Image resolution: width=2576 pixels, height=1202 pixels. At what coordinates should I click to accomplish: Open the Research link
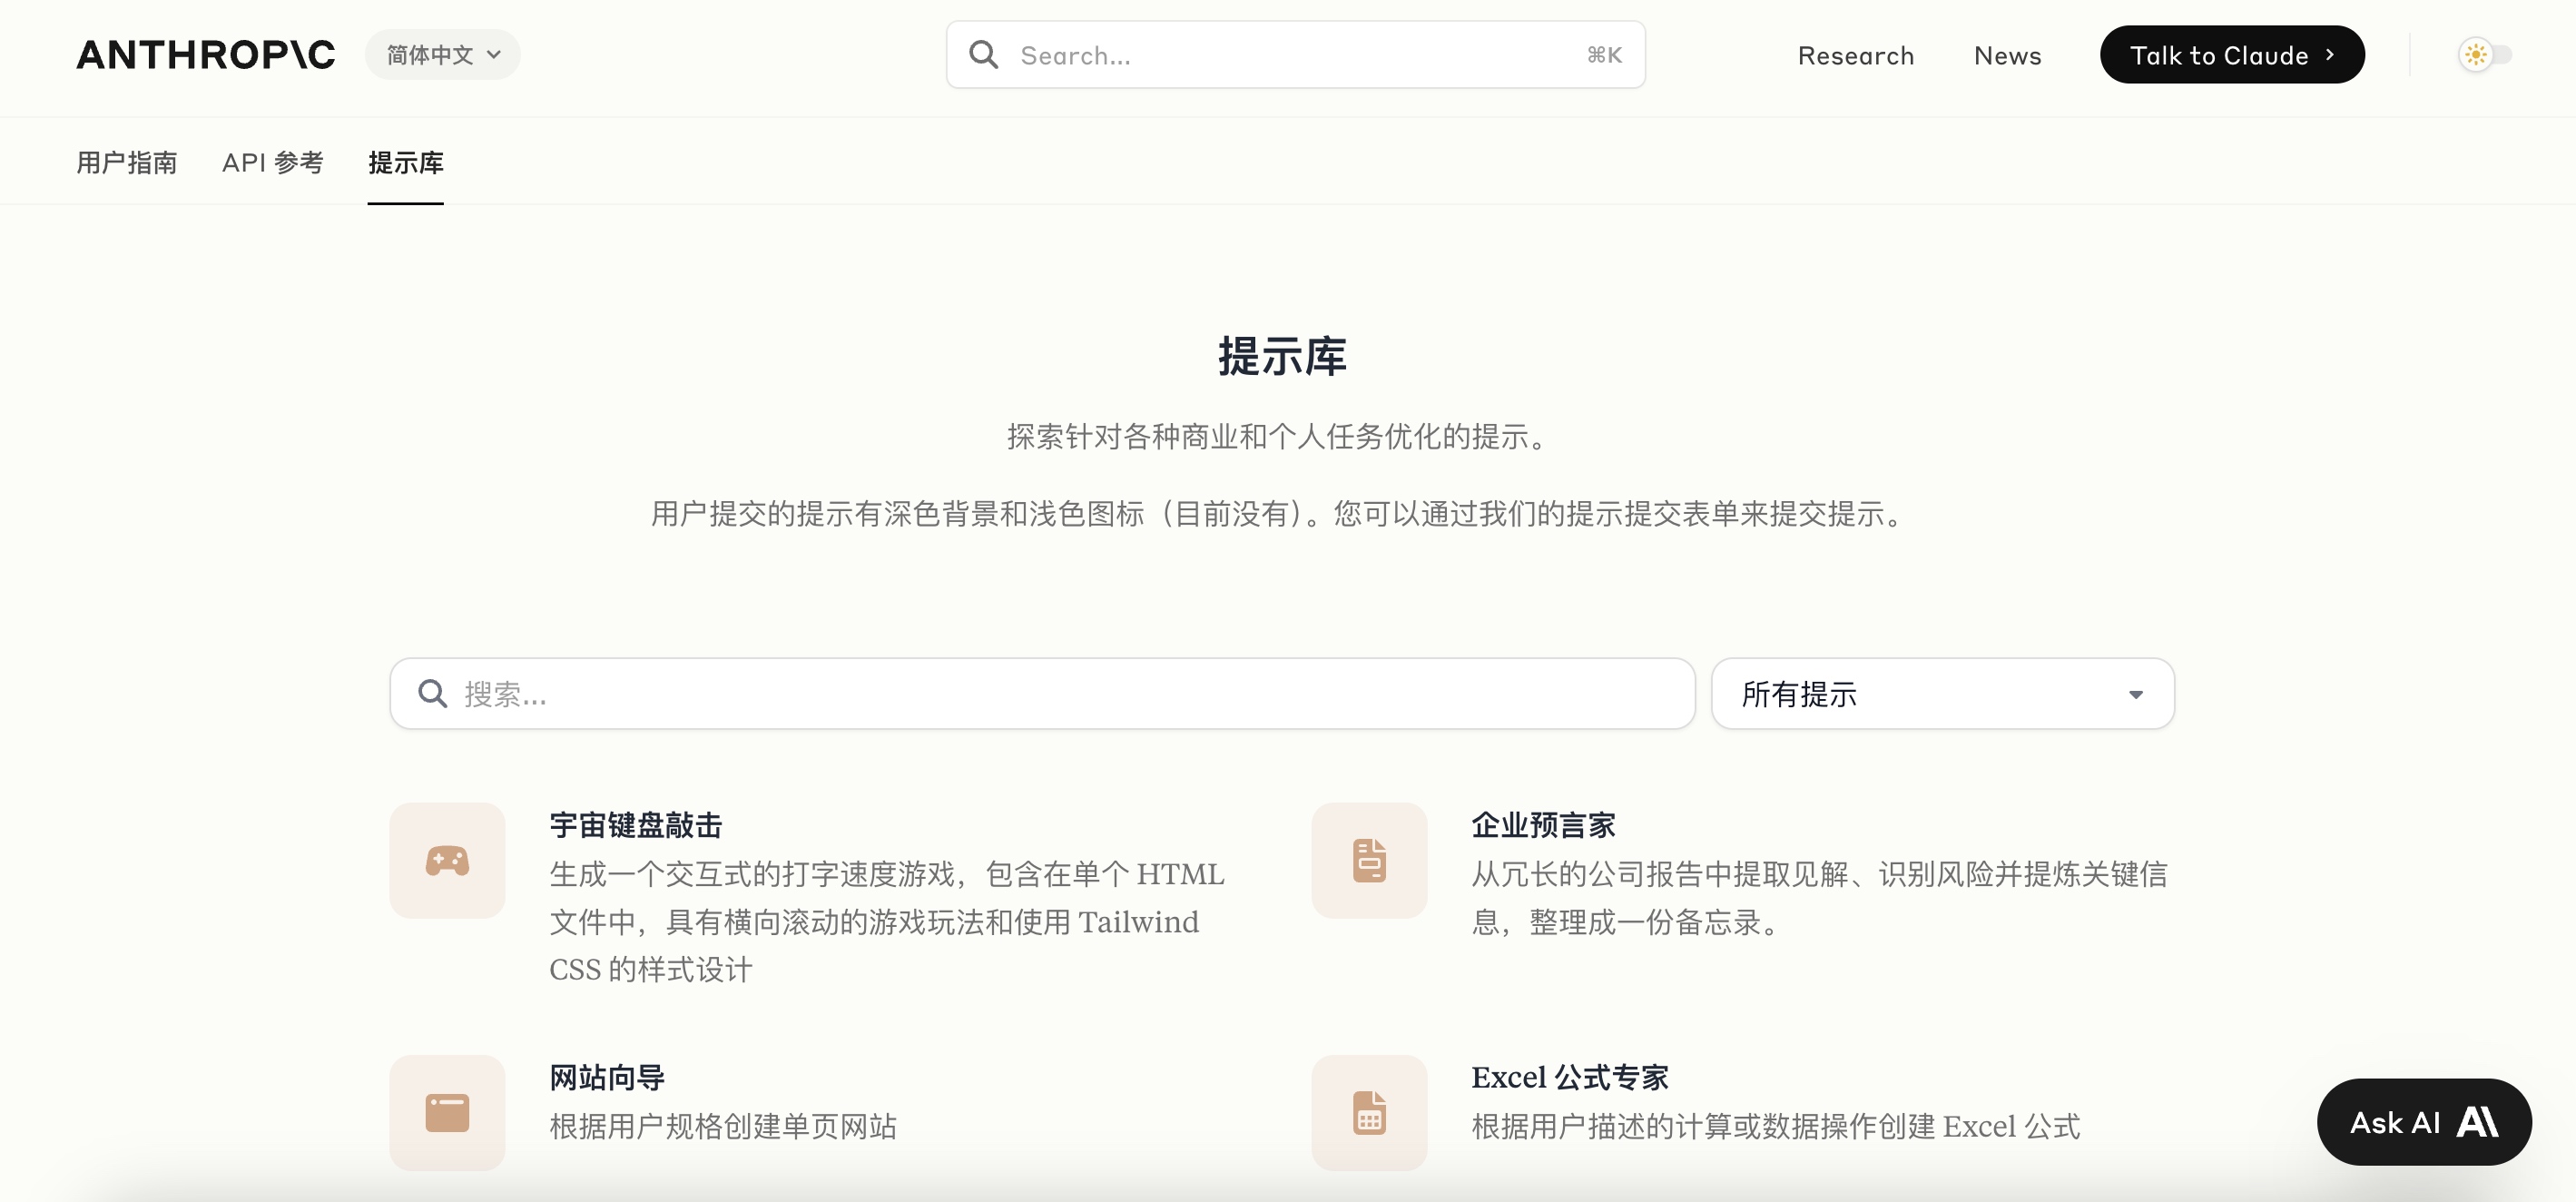(1855, 56)
